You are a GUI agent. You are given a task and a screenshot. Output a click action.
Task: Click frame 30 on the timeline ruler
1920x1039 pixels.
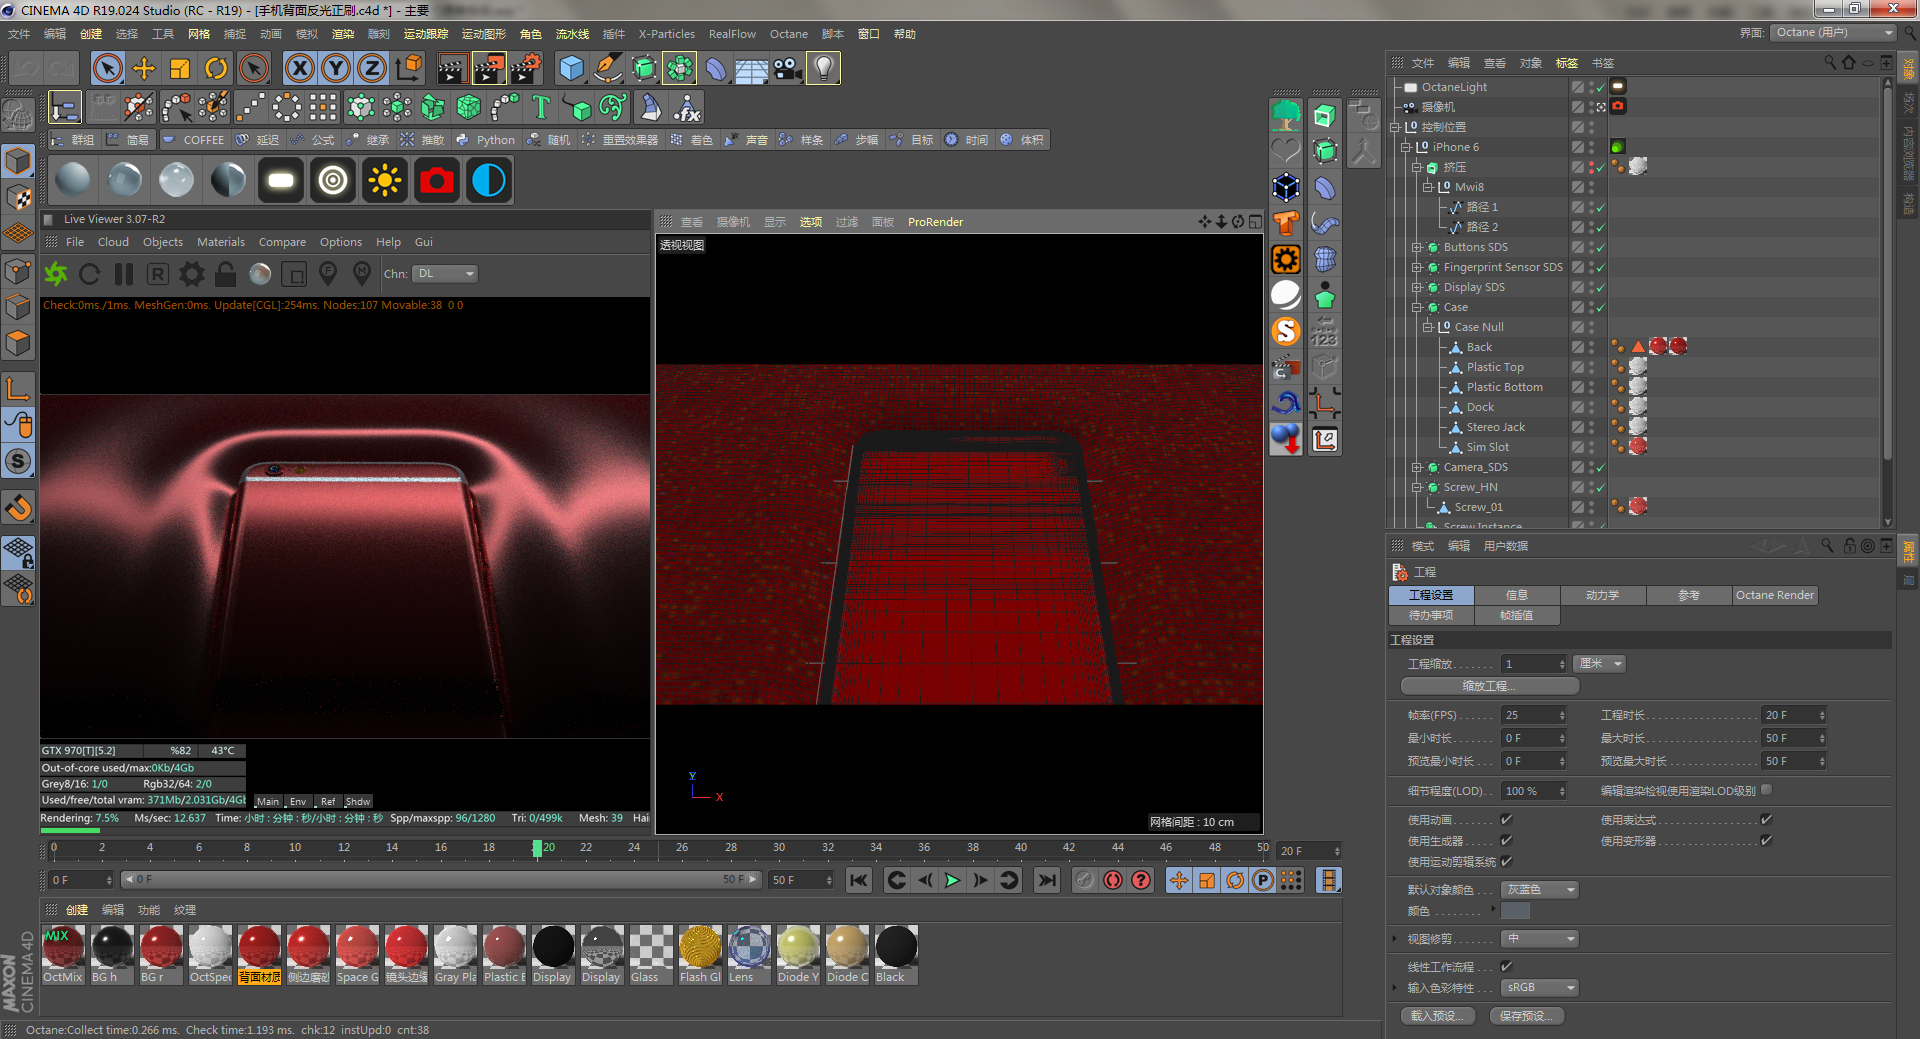[779, 848]
